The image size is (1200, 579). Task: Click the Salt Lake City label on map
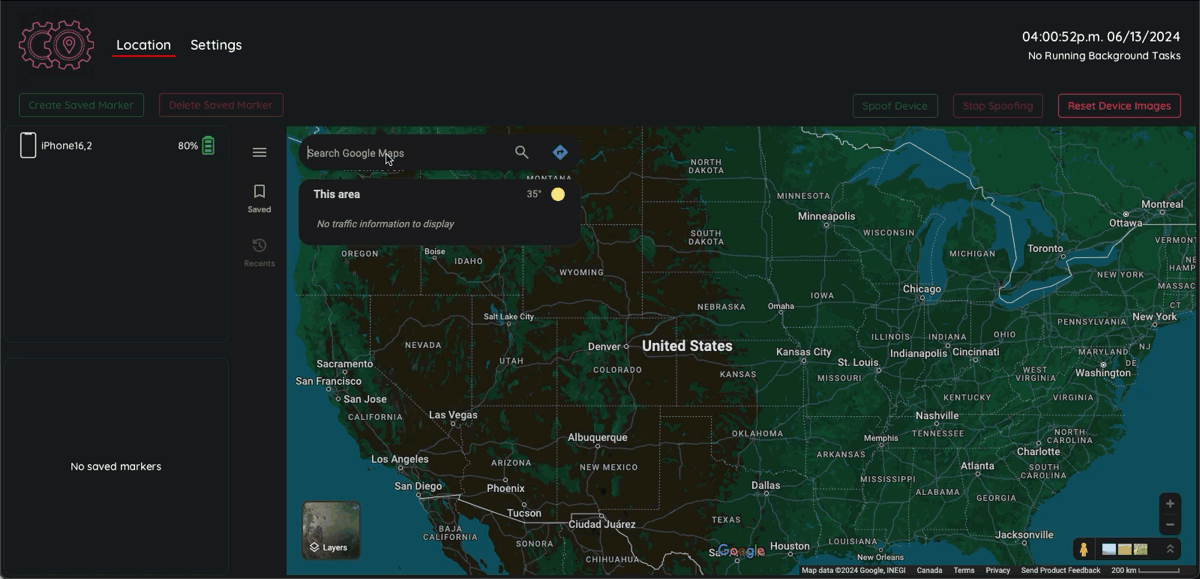(x=509, y=317)
